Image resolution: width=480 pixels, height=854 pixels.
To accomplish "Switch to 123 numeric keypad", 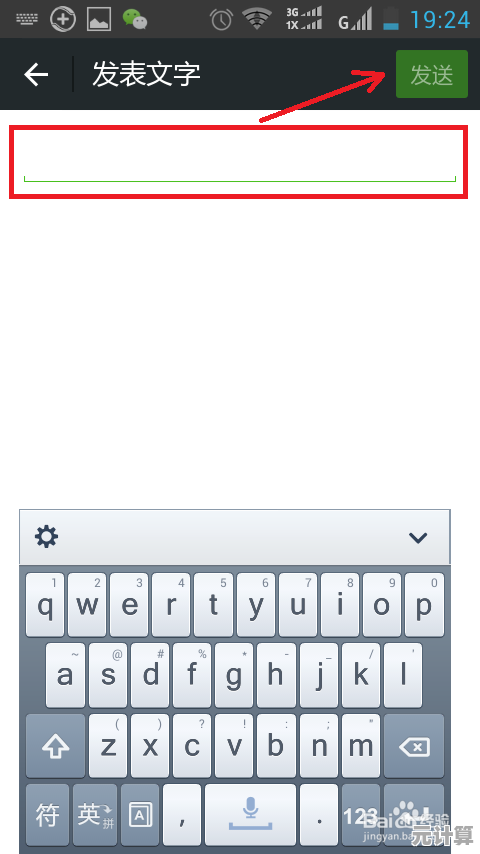I will click(x=360, y=815).
